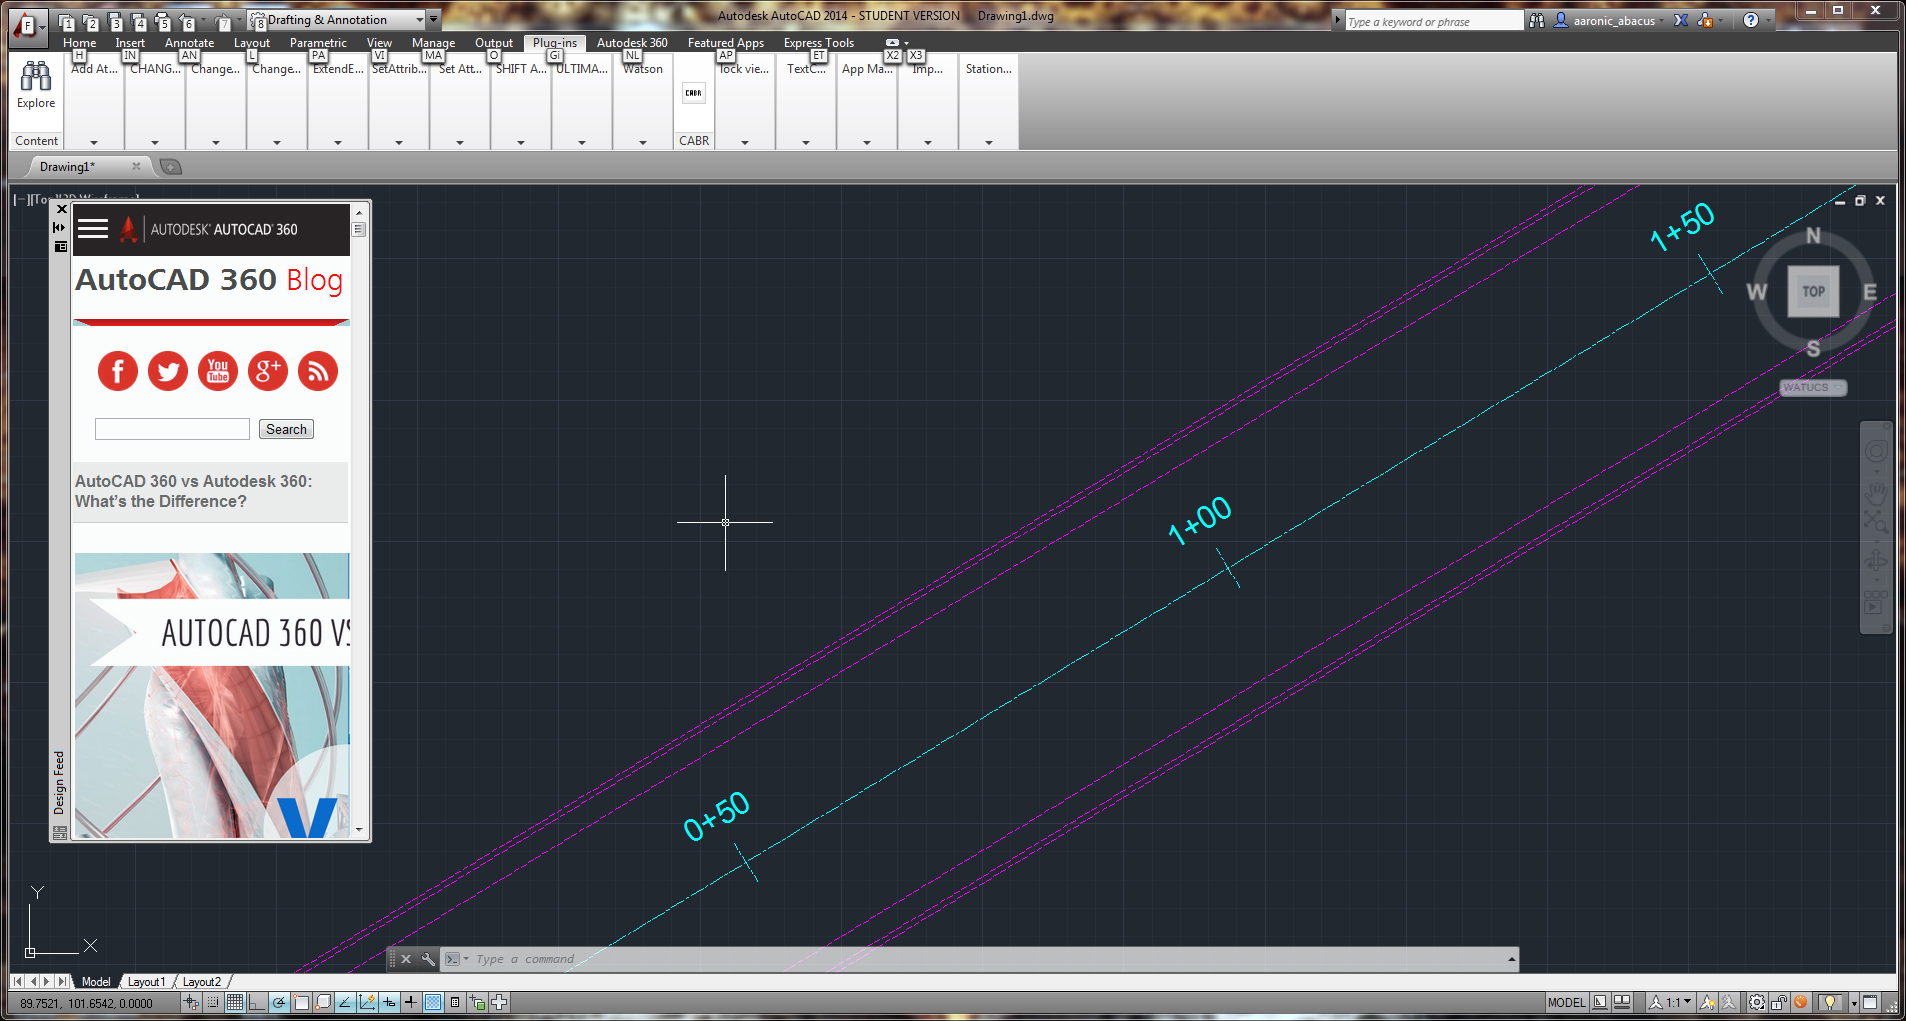Click the command line input field

pos(988,959)
